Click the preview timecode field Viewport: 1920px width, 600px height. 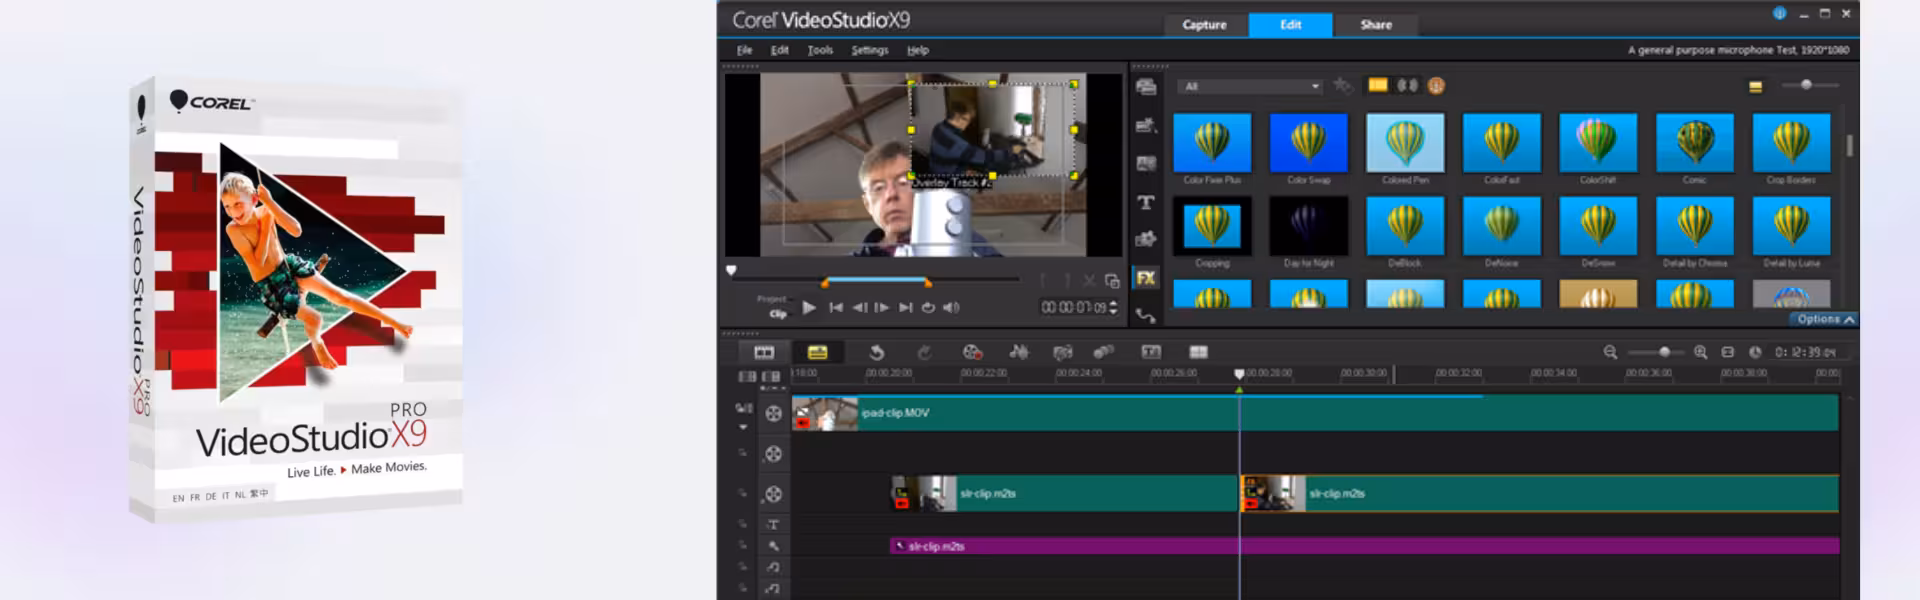[x=1074, y=308]
